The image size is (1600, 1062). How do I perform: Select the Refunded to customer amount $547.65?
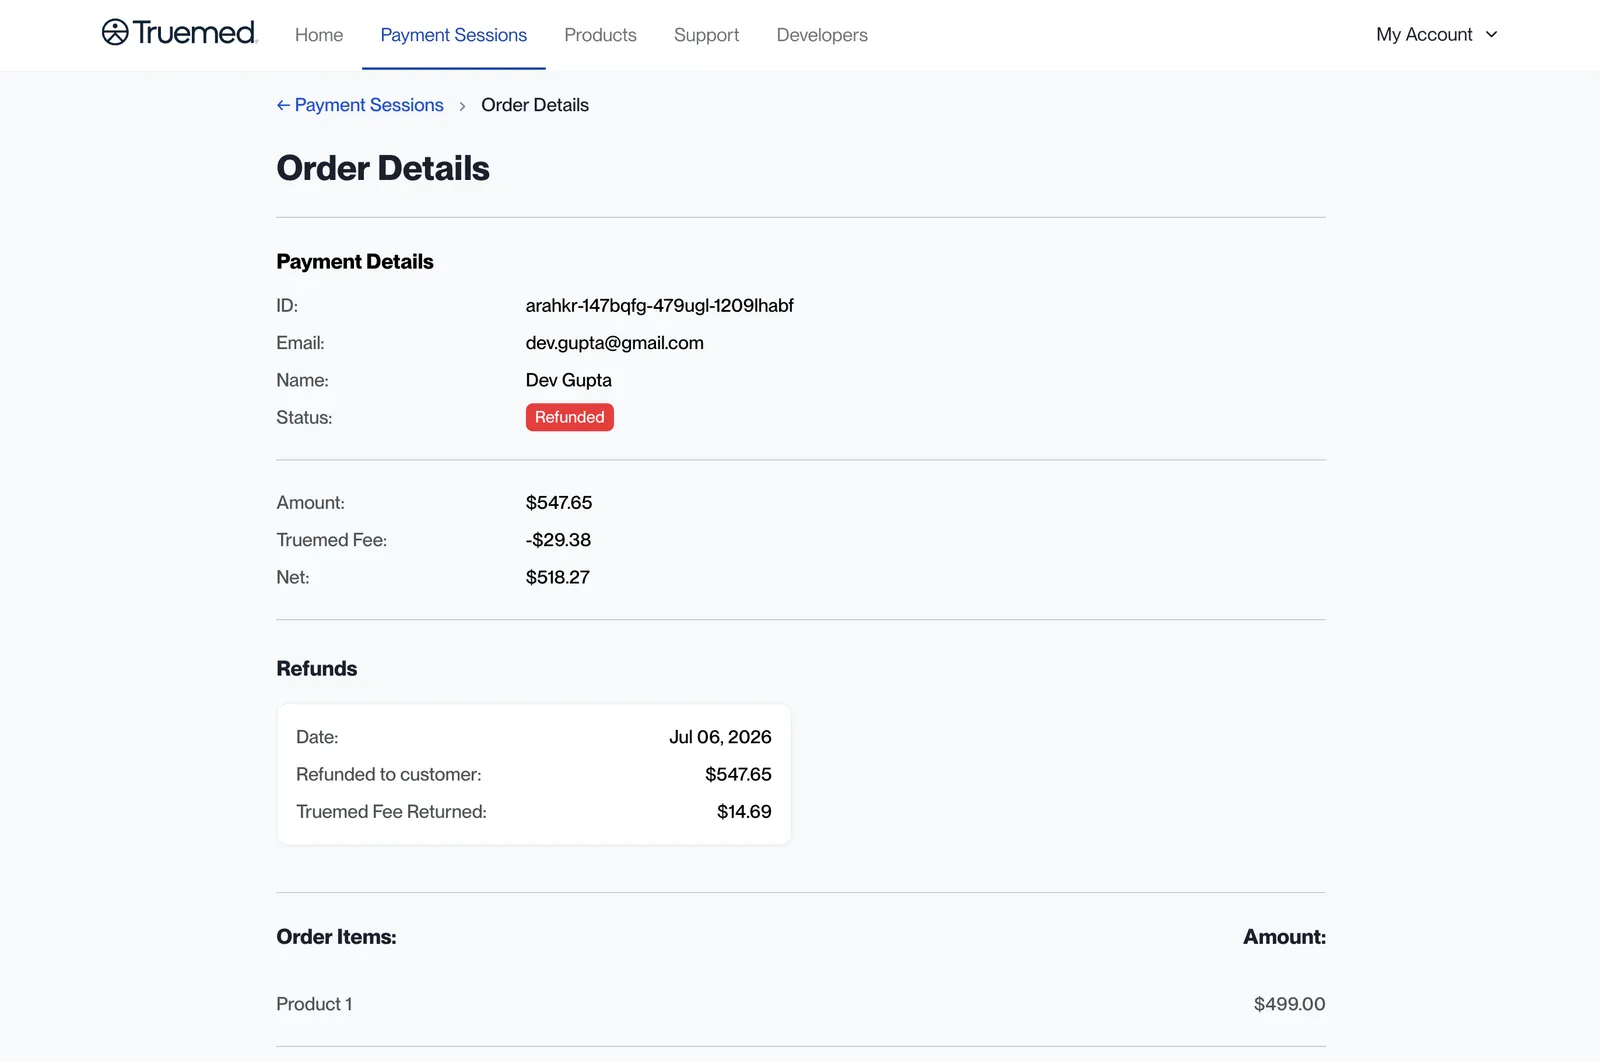point(738,774)
